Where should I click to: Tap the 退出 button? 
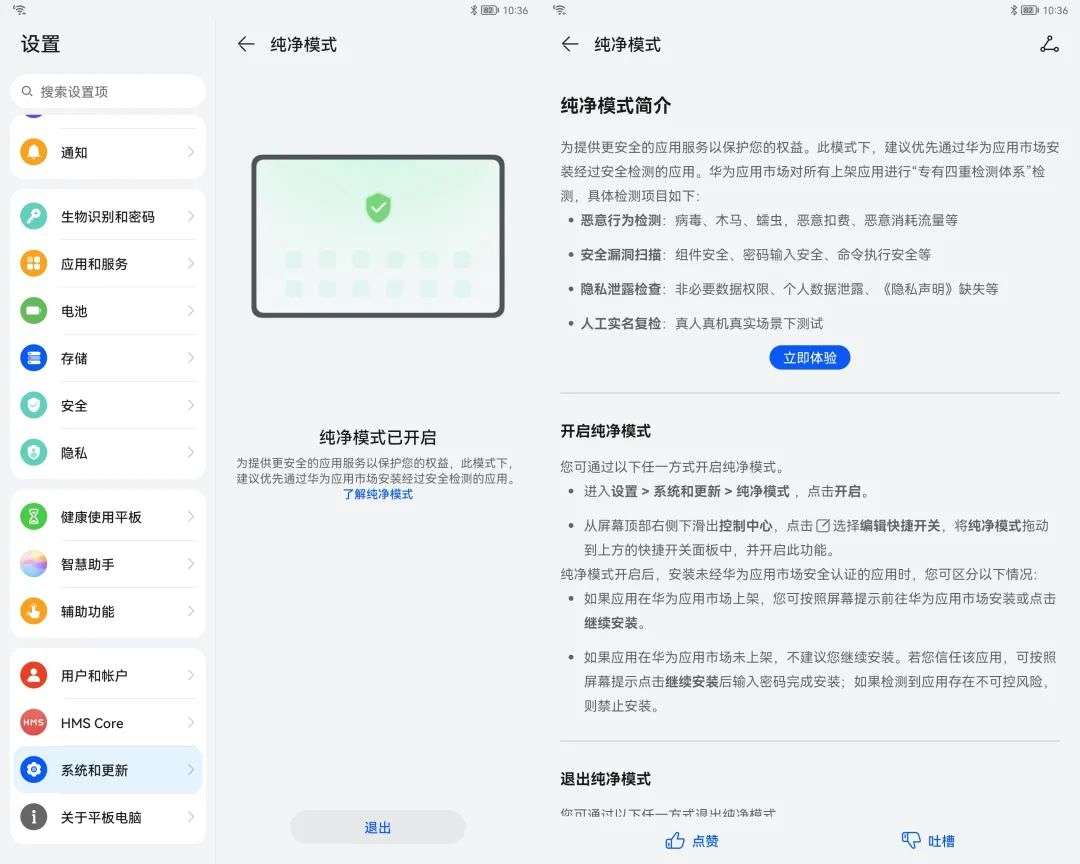[x=377, y=827]
